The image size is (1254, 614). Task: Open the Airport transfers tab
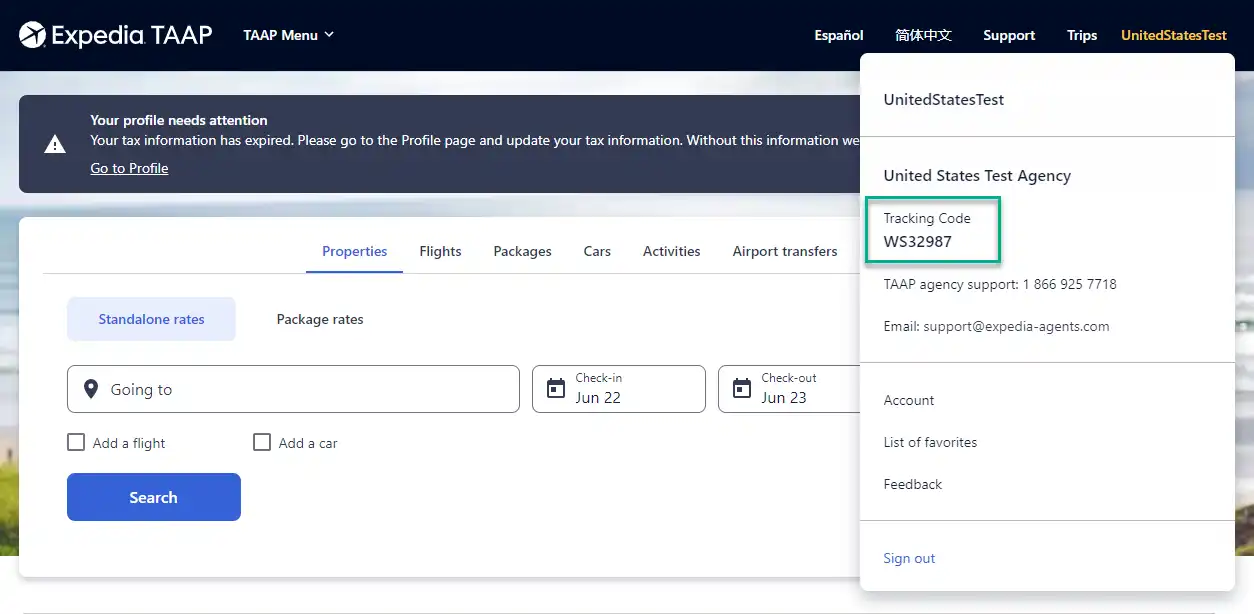tap(785, 251)
